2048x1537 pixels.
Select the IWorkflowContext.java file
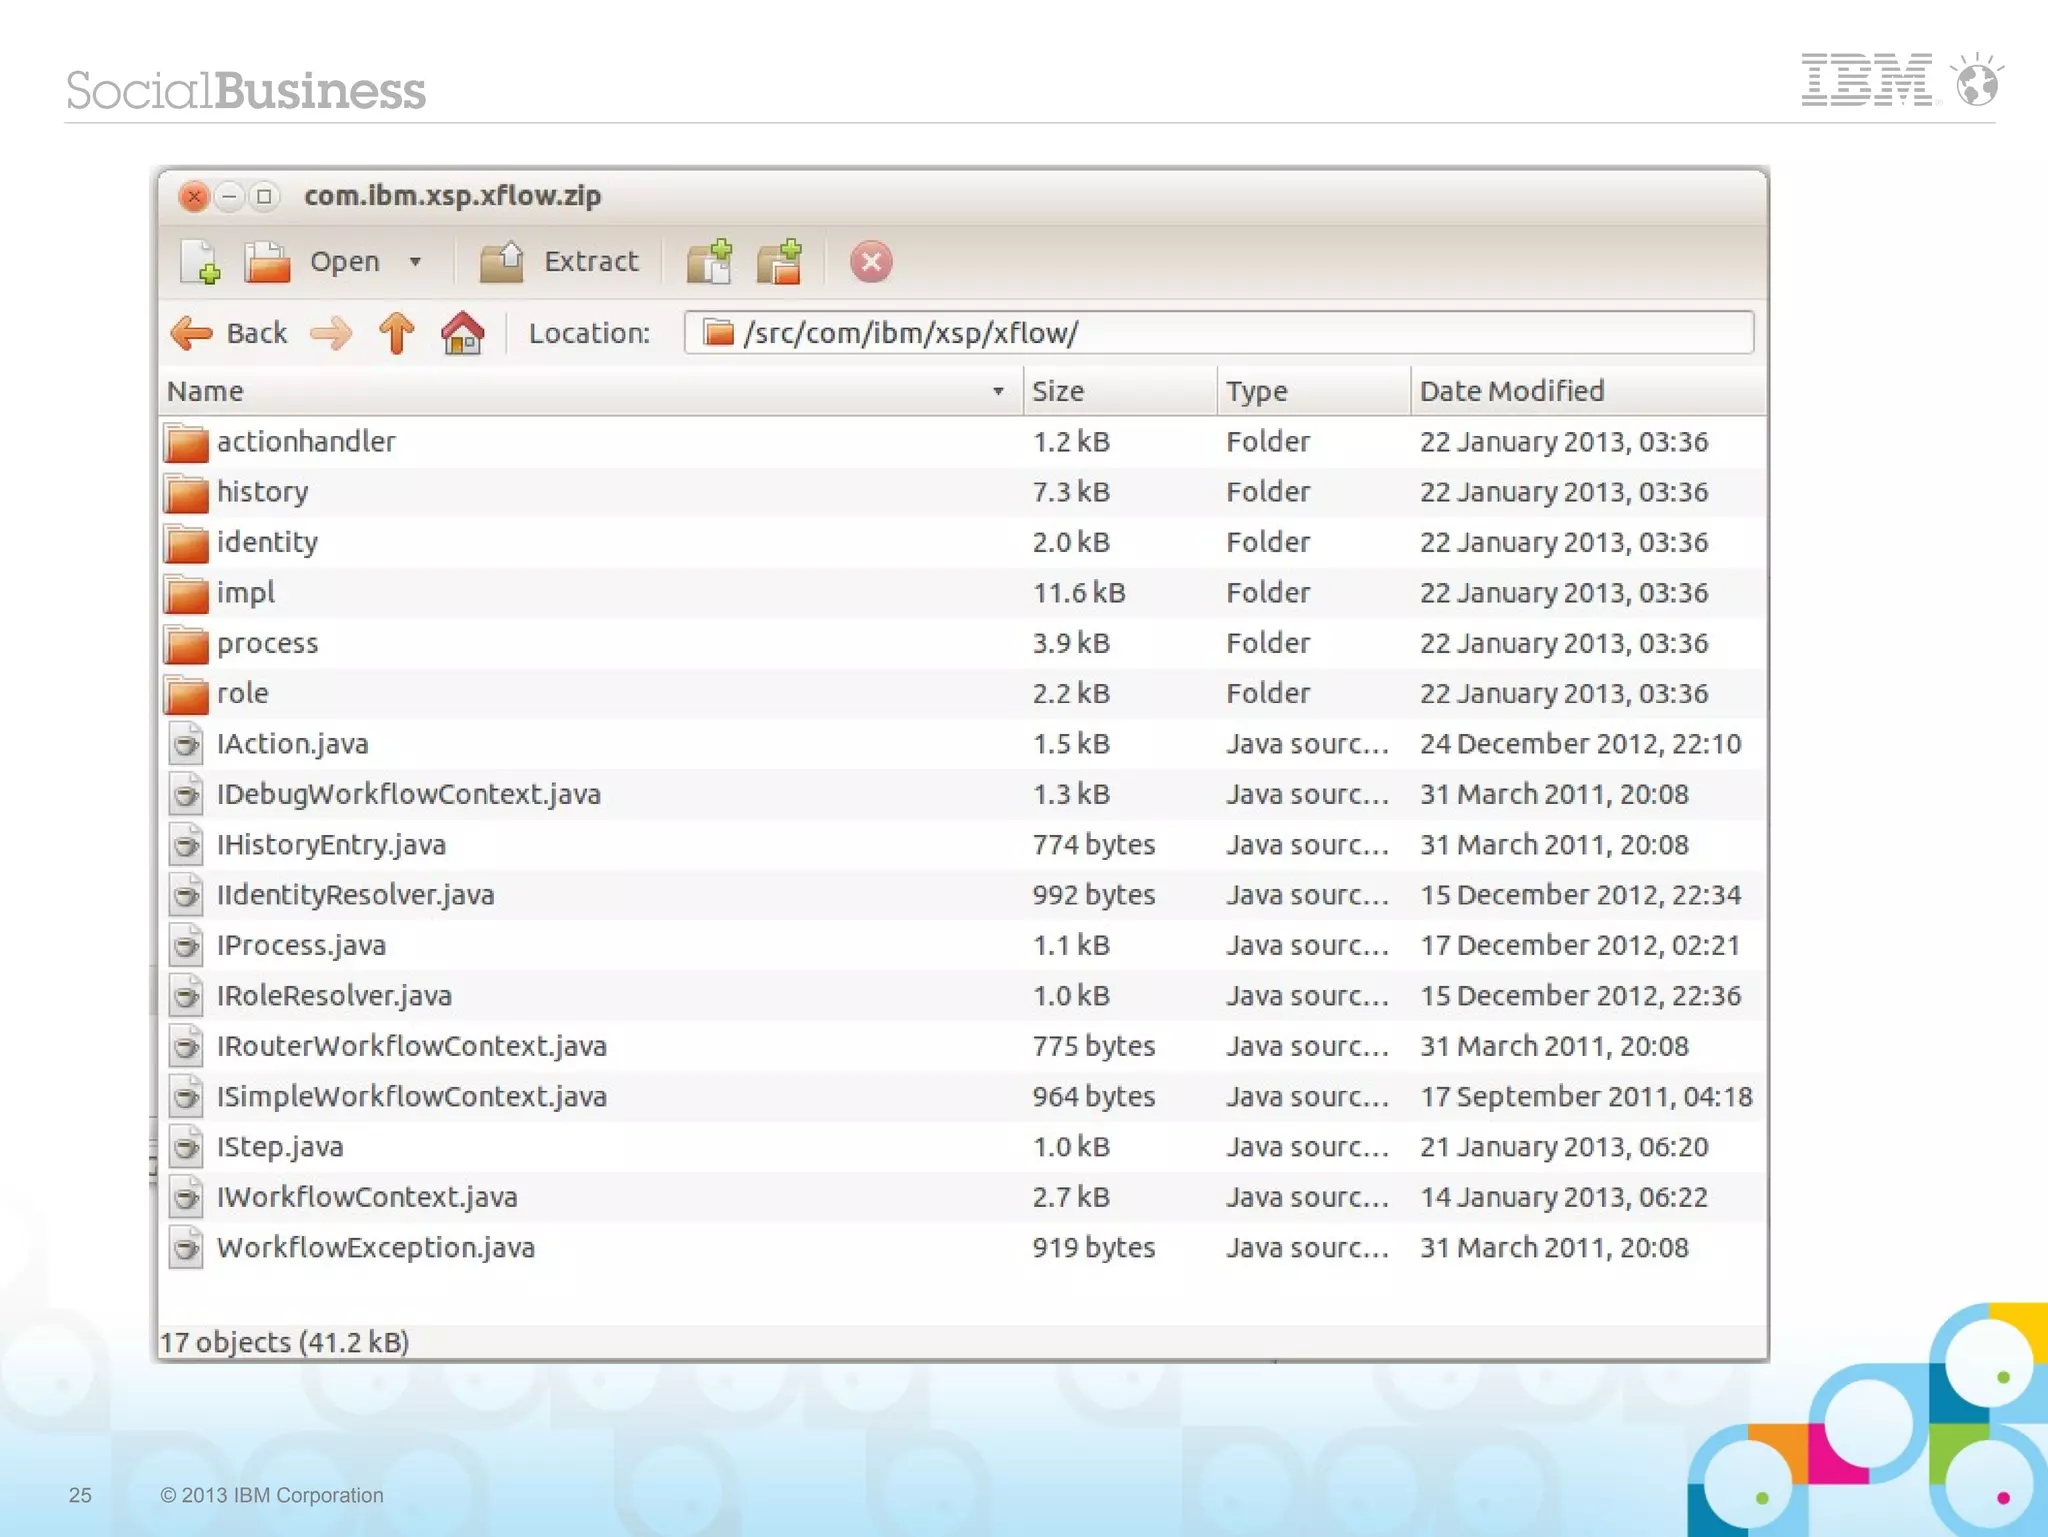tap(367, 1197)
